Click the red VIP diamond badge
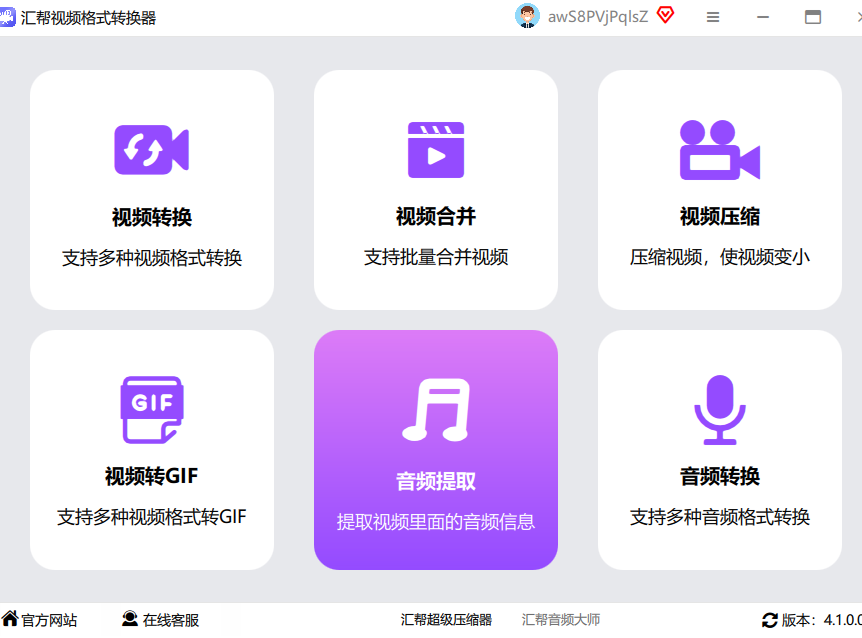Image resolution: width=862 pixels, height=638 pixels. 665,15
